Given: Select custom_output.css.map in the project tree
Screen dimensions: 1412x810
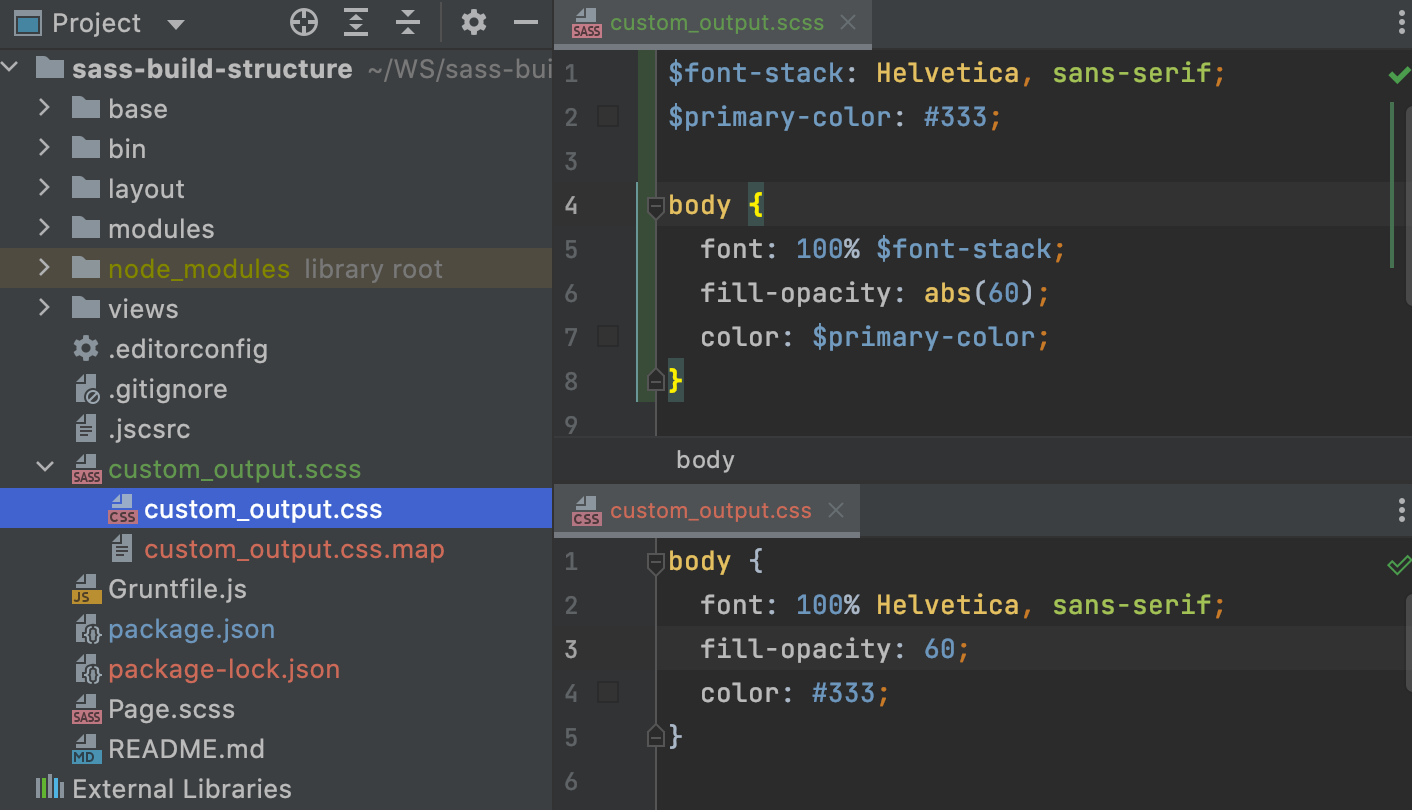Looking at the screenshot, I should 293,548.
